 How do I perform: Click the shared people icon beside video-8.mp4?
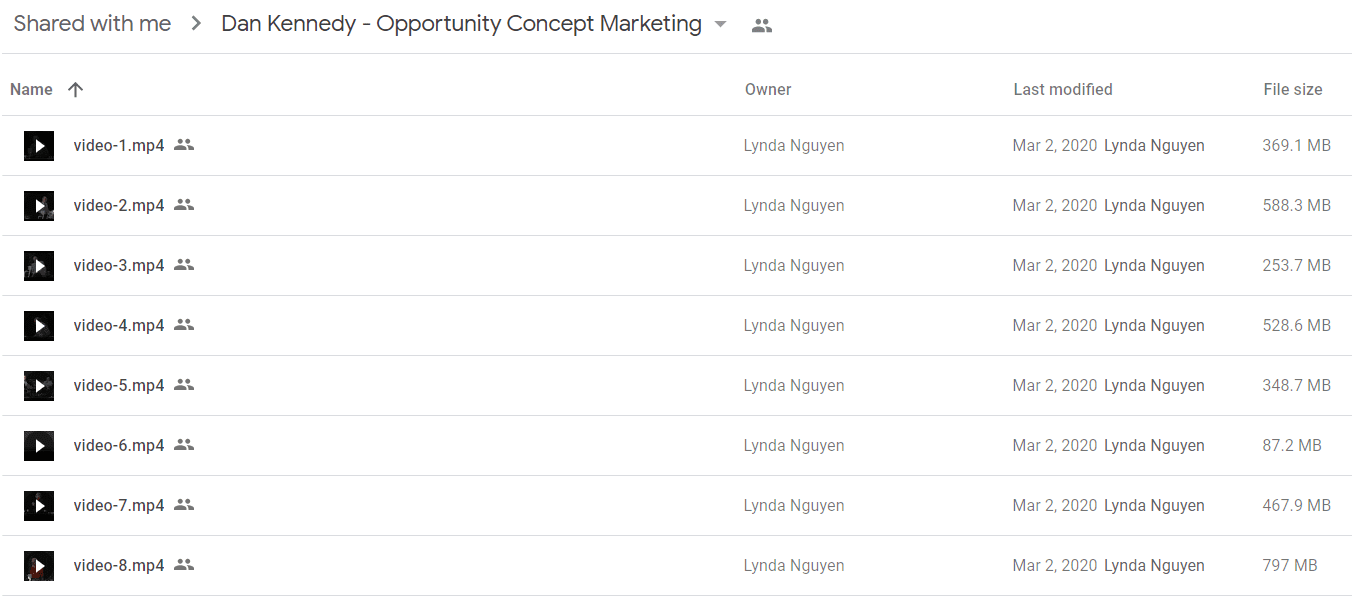[184, 565]
